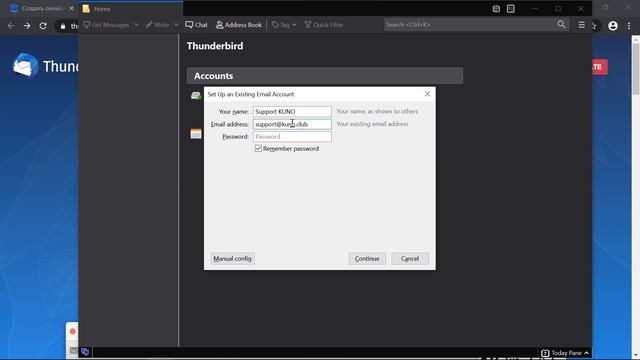Click the Today Pane arrow
Viewport: 640px width, 360px height.
tap(587, 353)
